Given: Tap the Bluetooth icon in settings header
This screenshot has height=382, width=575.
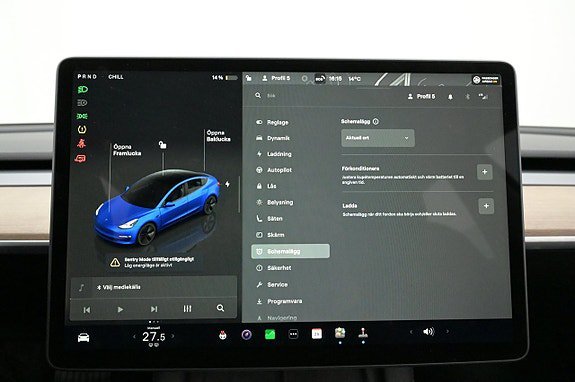Looking at the screenshot, I should (468, 97).
